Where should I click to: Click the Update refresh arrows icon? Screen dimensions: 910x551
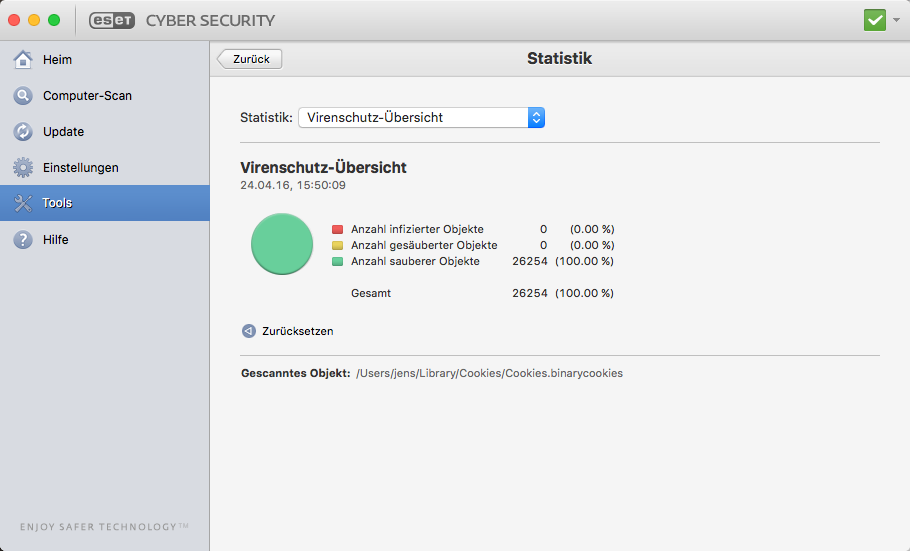pyautogui.click(x=23, y=132)
